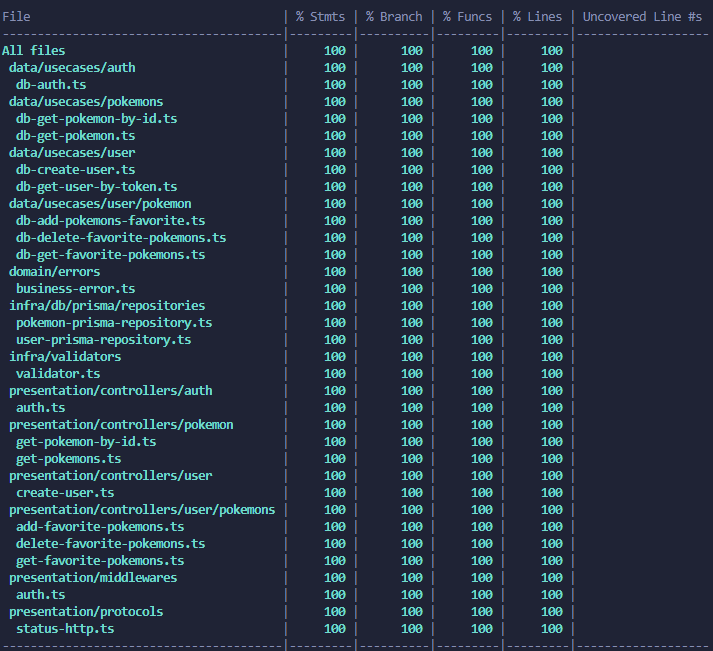The height and width of the screenshot is (651, 713).
Task: Click % Stmts value for All files
Action: (335, 50)
